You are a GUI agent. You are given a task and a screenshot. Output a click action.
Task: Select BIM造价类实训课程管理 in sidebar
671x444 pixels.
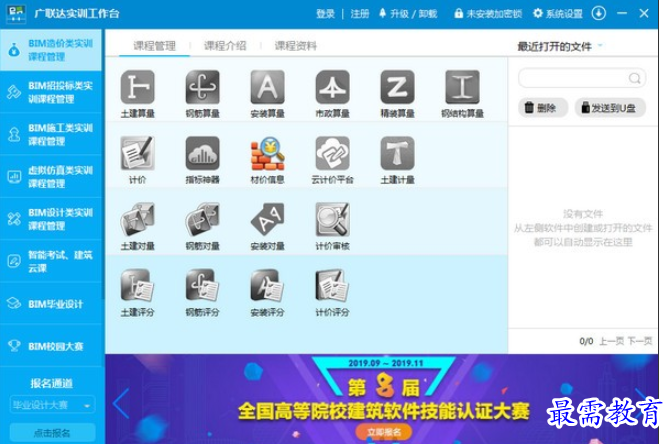tap(51, 50)
